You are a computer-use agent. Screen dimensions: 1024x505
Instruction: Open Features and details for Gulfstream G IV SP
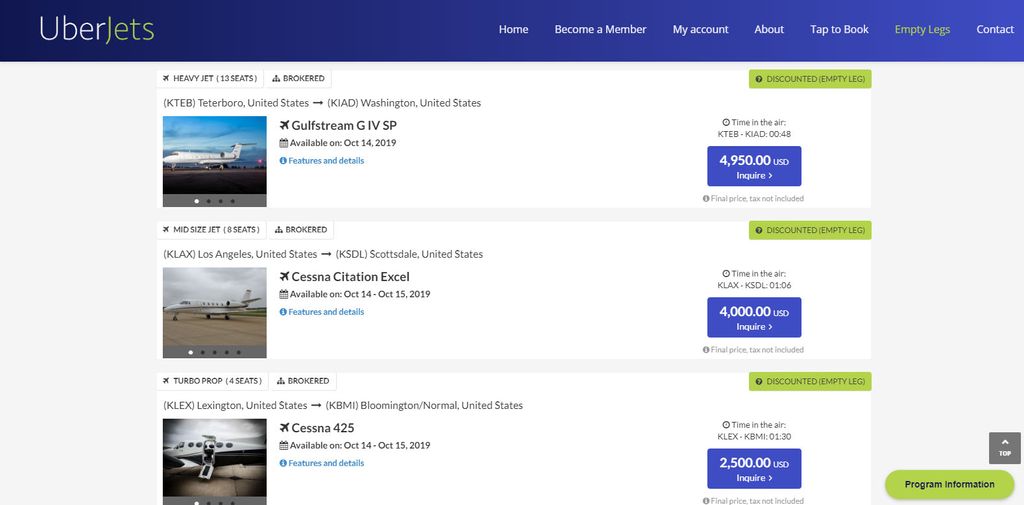click(326, 161)
